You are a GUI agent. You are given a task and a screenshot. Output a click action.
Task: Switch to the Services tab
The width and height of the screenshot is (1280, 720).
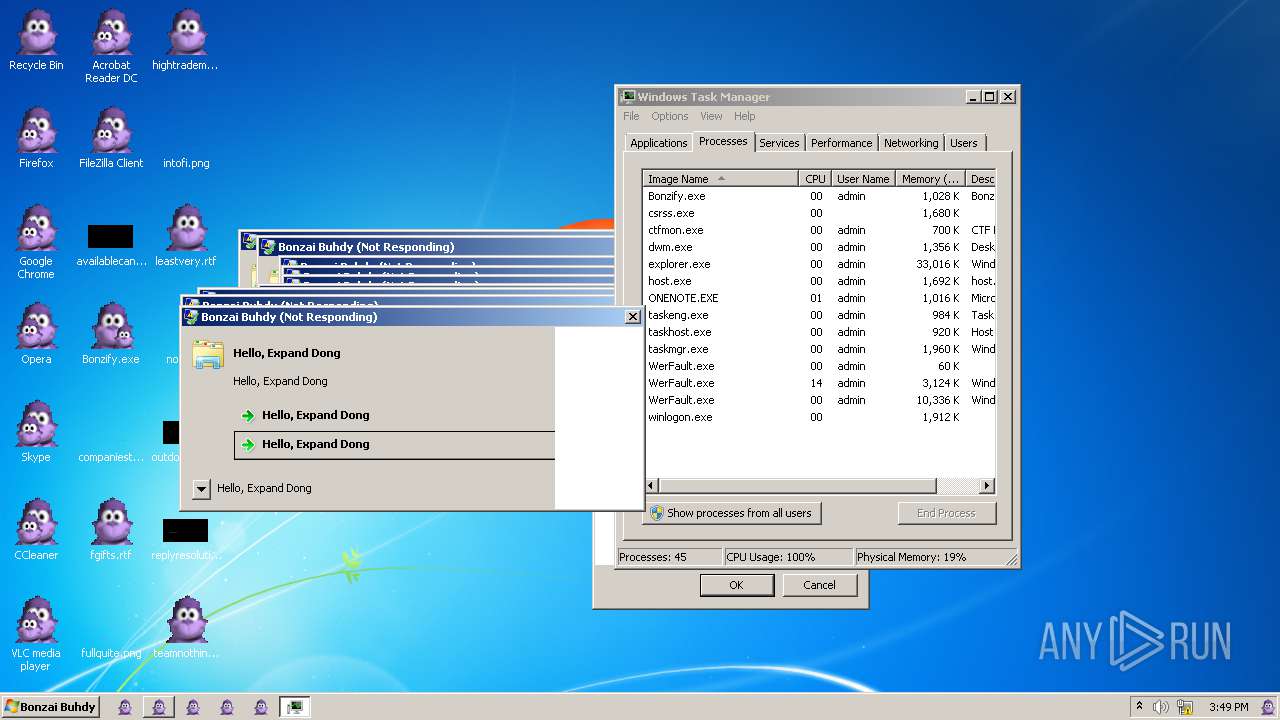779,143
